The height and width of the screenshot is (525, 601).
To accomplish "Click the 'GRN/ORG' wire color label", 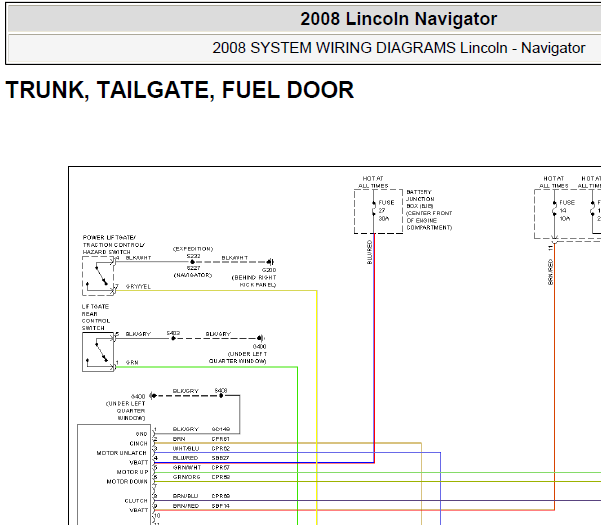I will point(187,477).
